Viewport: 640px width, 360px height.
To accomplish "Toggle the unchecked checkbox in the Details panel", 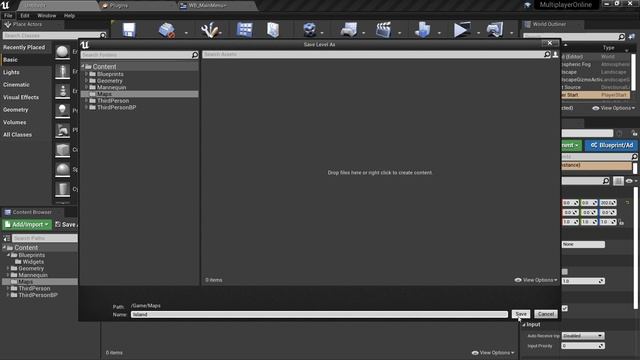I will 564,271.
